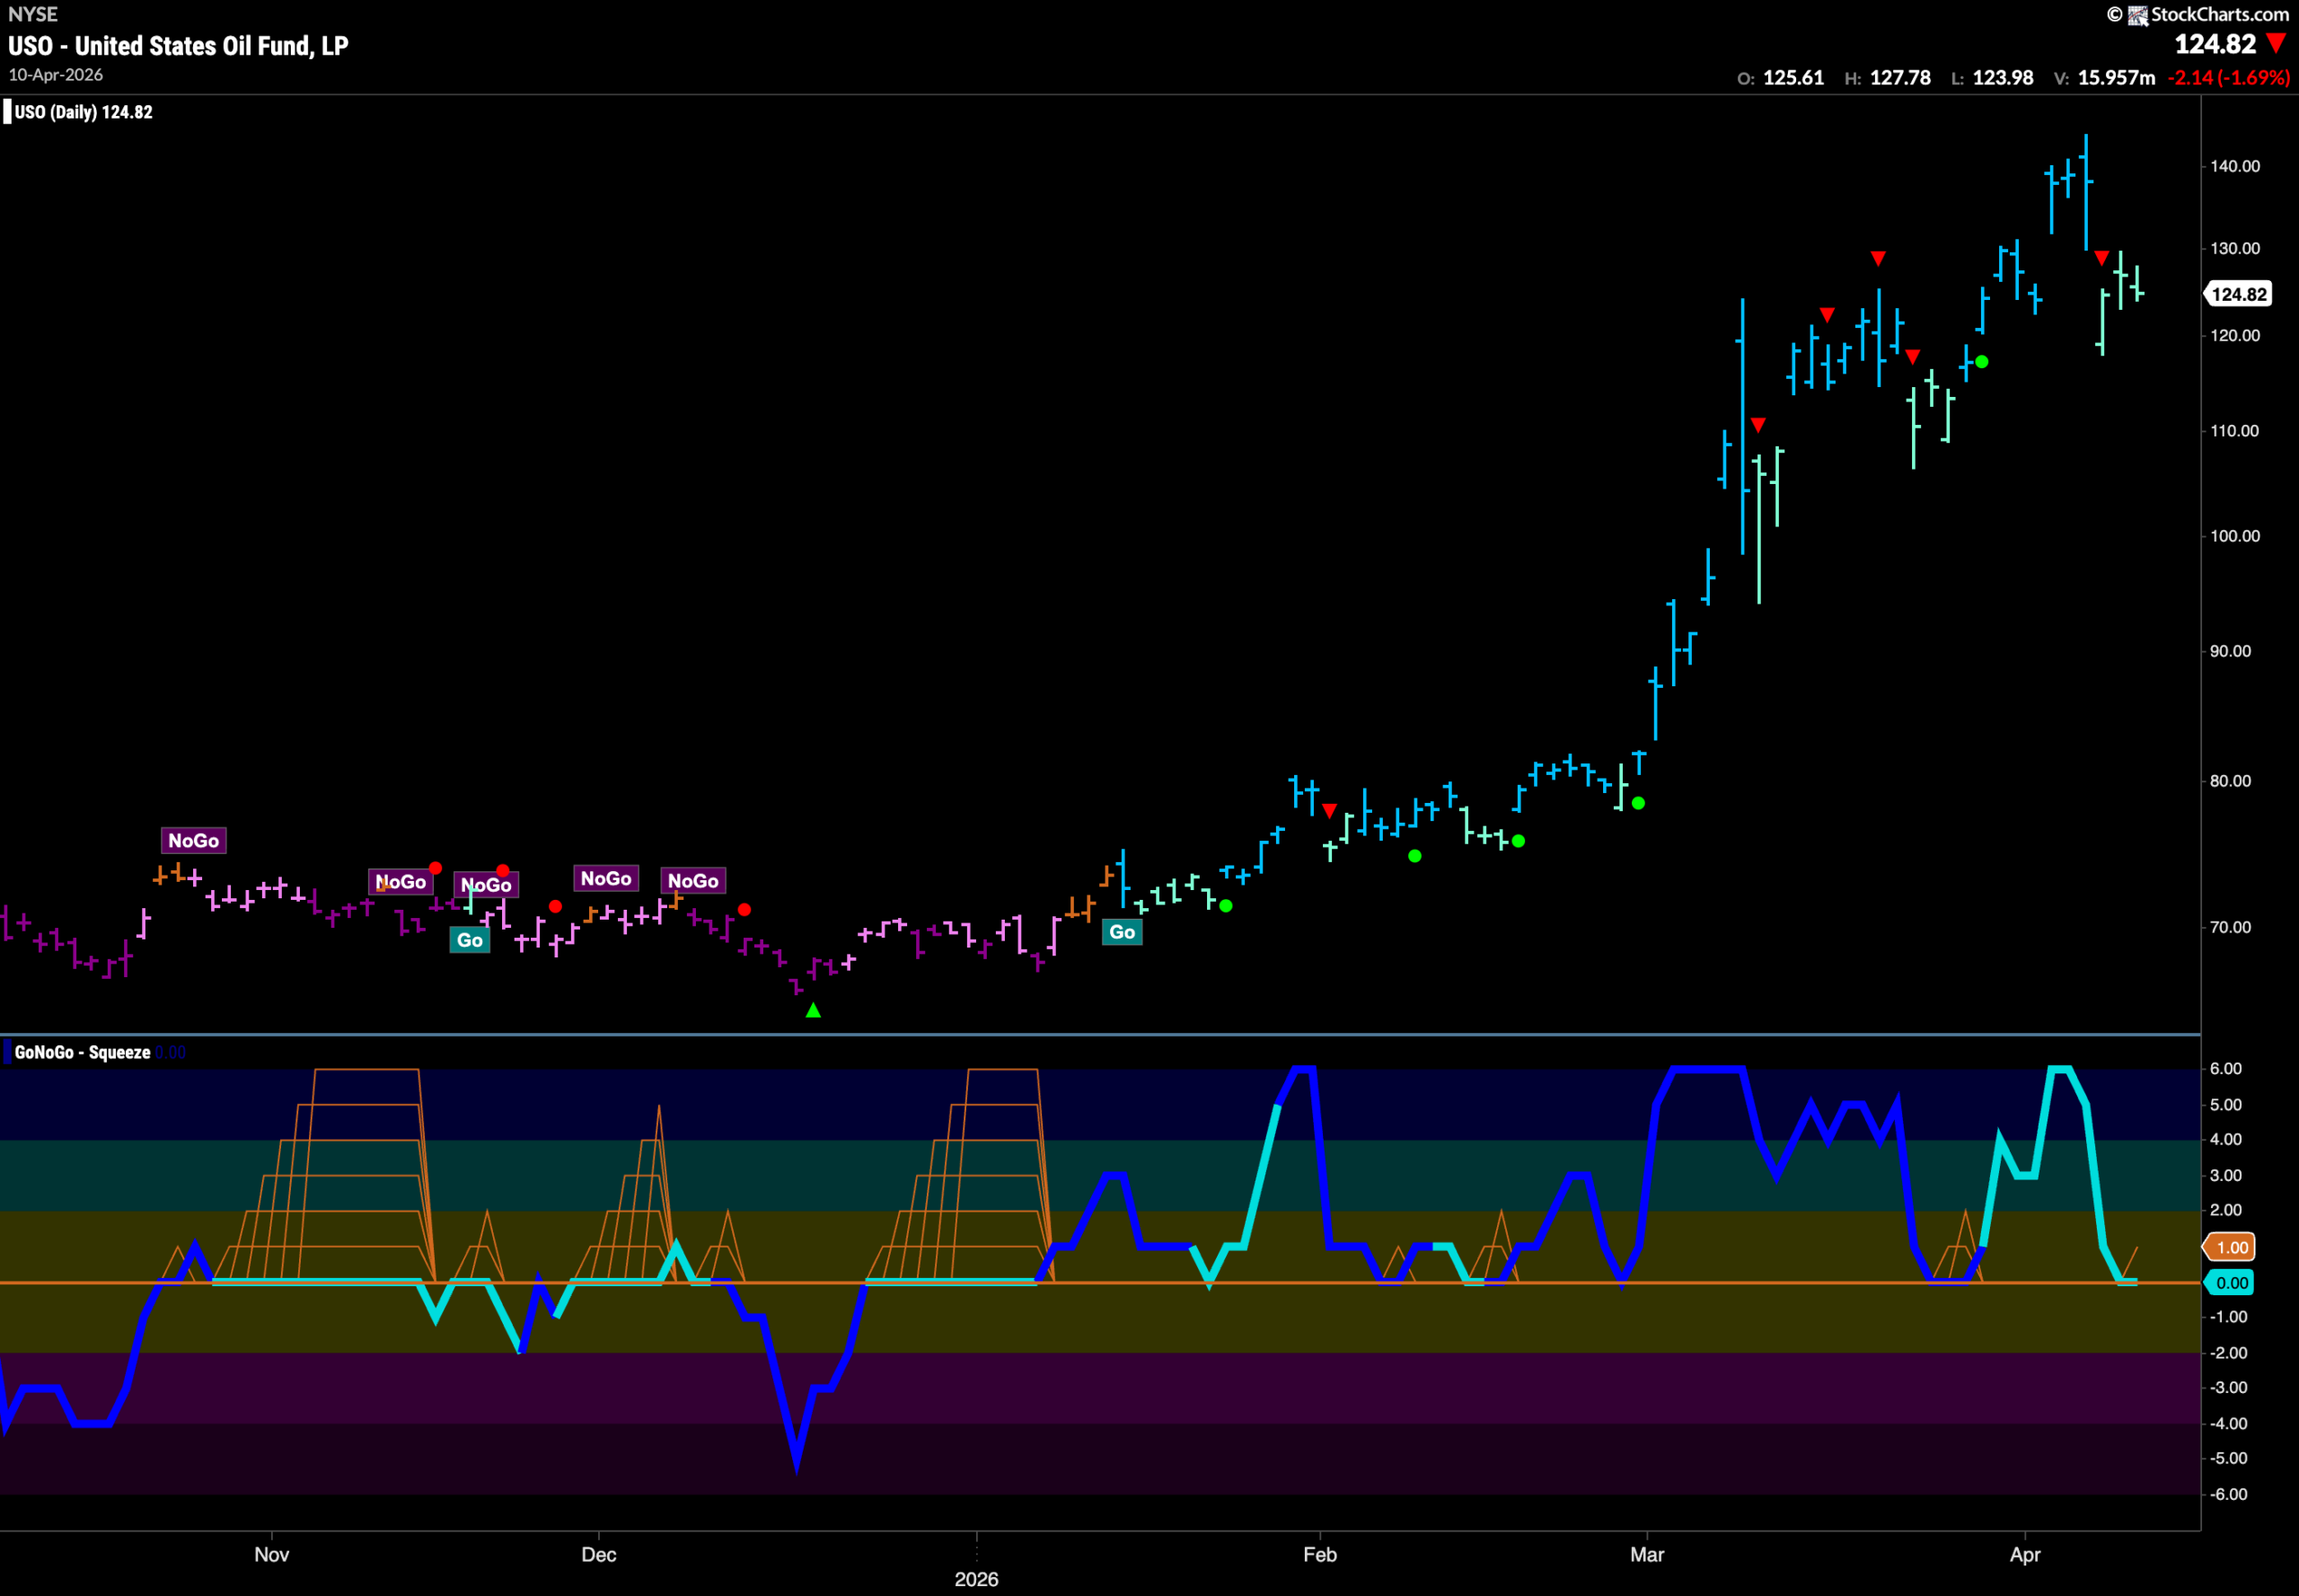
Task: Click the Dec label on time axis
Action: (598, 1555)
